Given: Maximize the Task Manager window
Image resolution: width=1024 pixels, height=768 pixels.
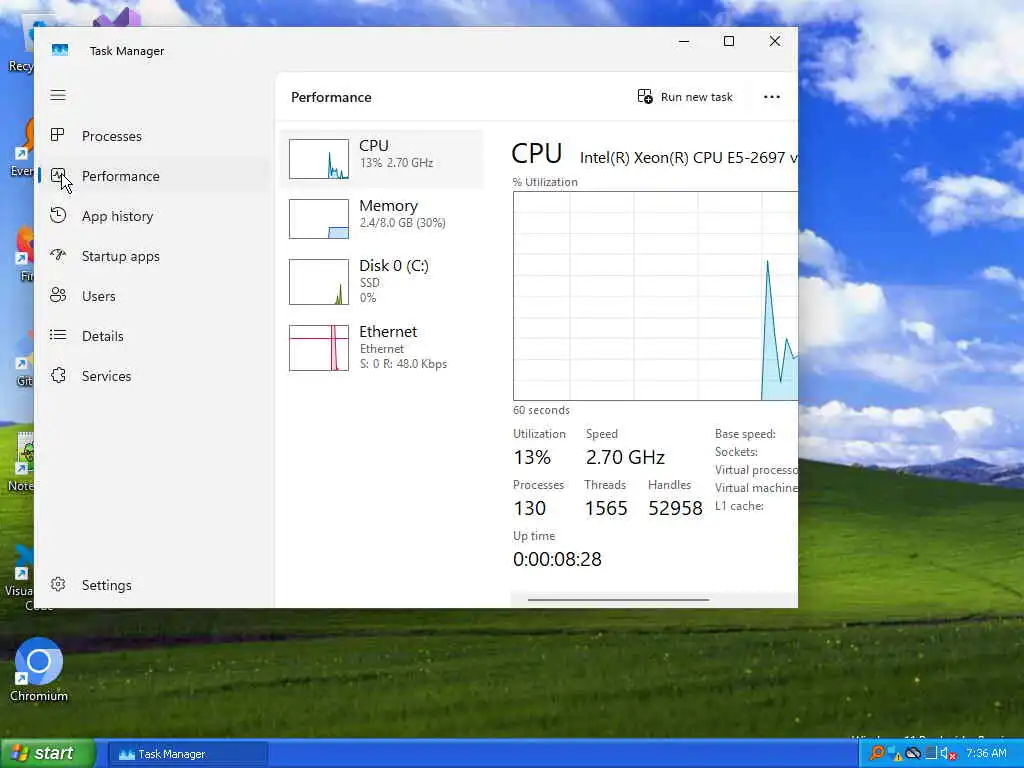Looking at the screenshot, I should (x=729, y=41).
